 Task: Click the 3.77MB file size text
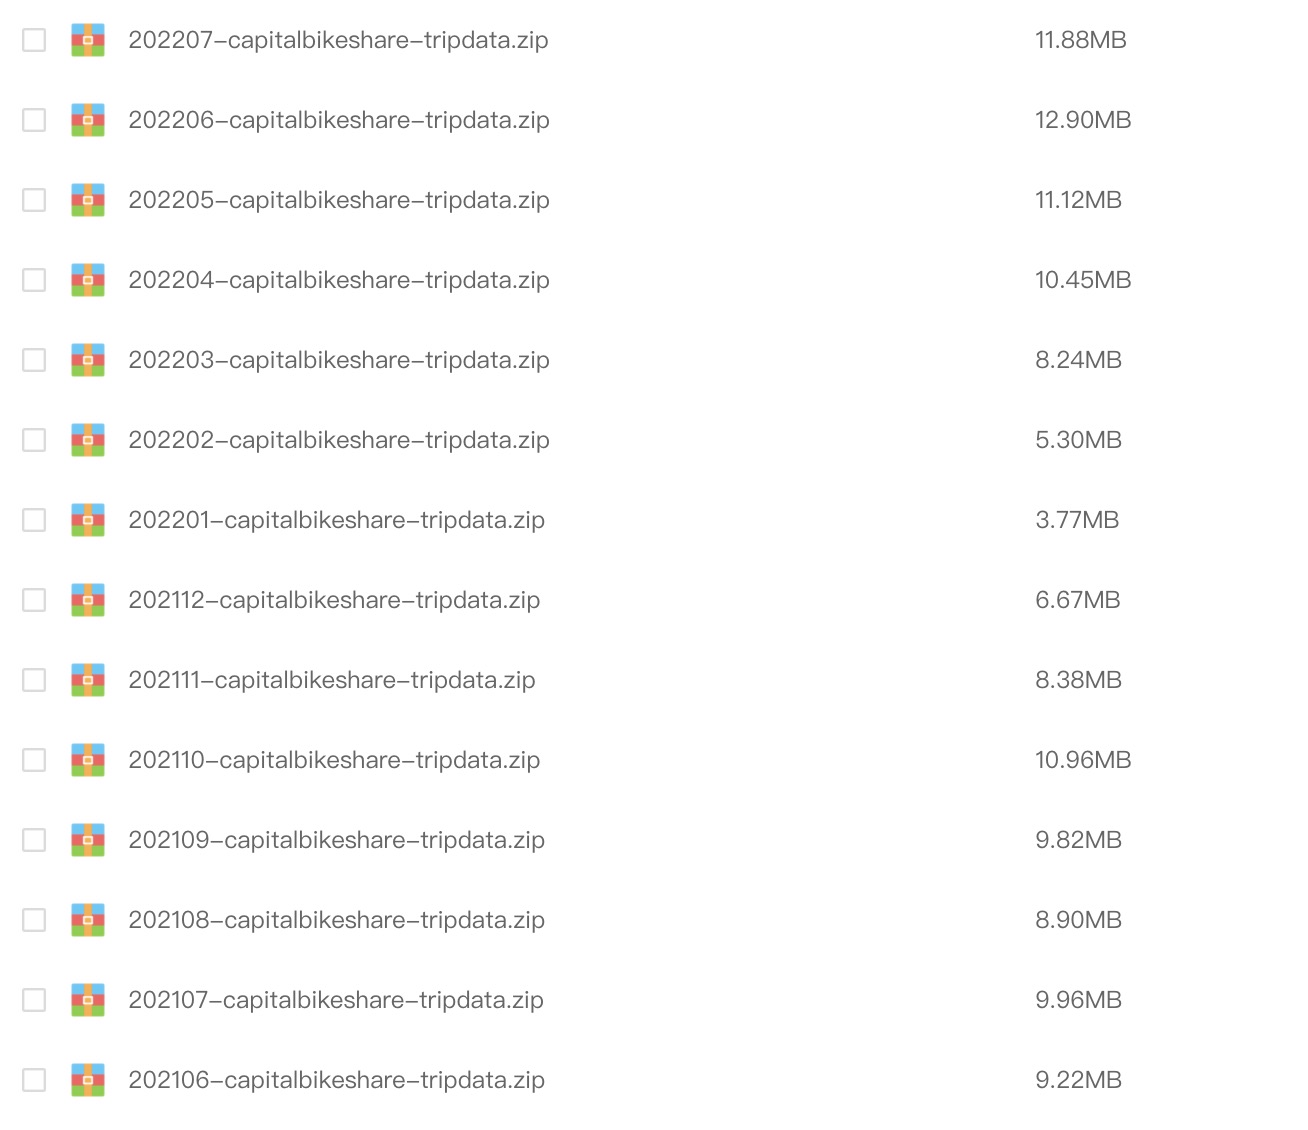(1077, 520)
